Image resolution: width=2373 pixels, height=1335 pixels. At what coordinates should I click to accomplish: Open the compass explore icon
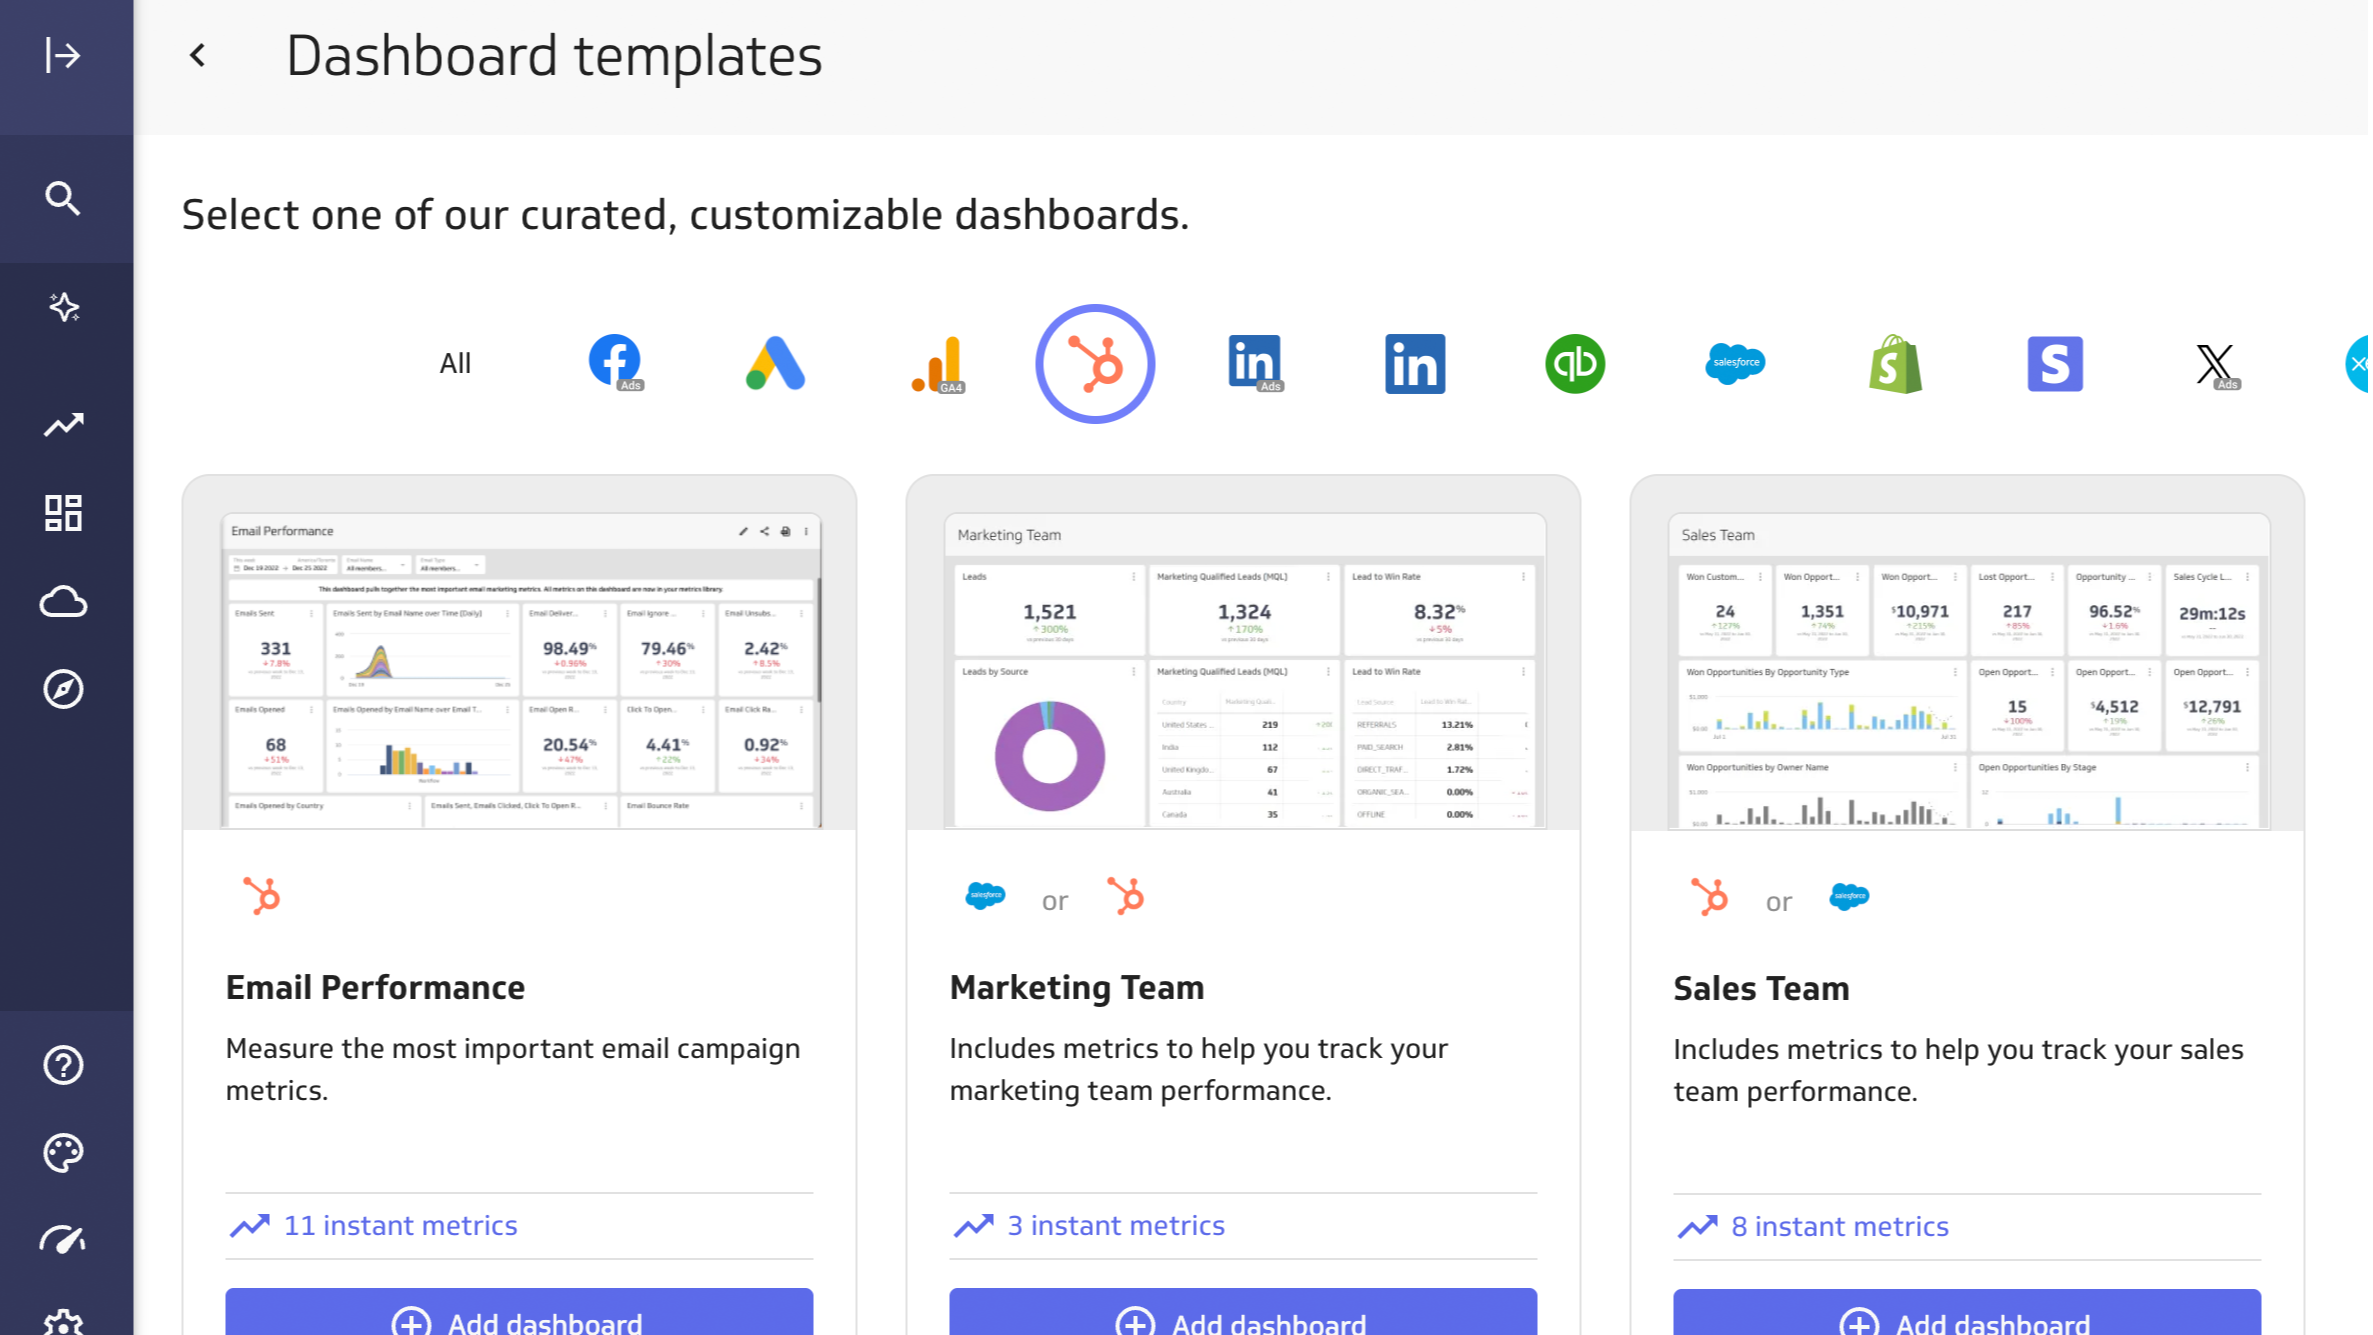pos(63,689)
